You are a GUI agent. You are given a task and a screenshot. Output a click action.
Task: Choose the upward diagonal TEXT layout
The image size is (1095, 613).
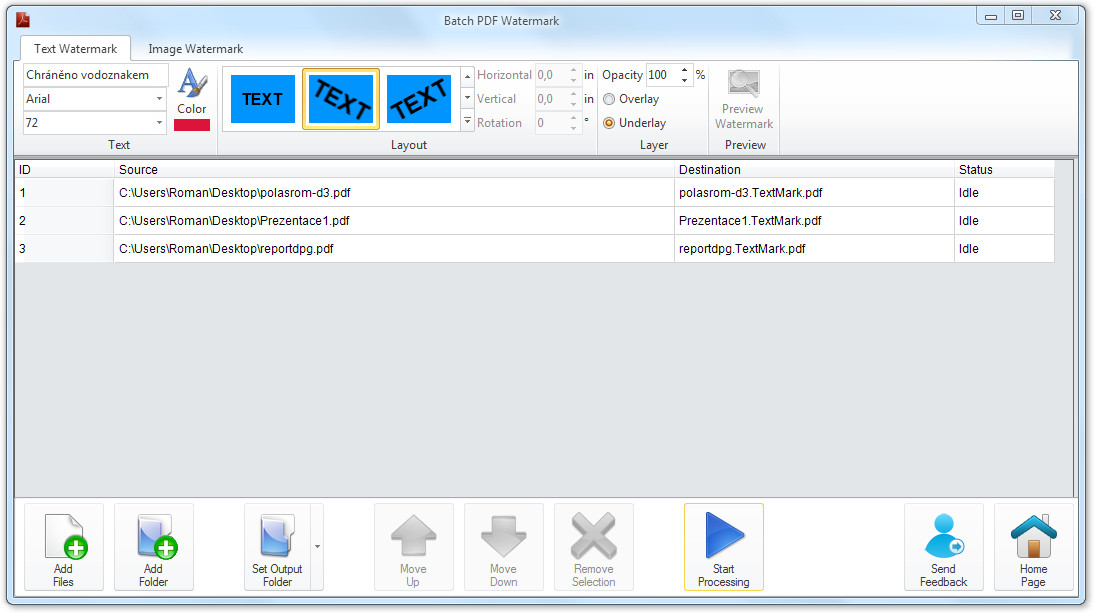click(x=419, y=99)
